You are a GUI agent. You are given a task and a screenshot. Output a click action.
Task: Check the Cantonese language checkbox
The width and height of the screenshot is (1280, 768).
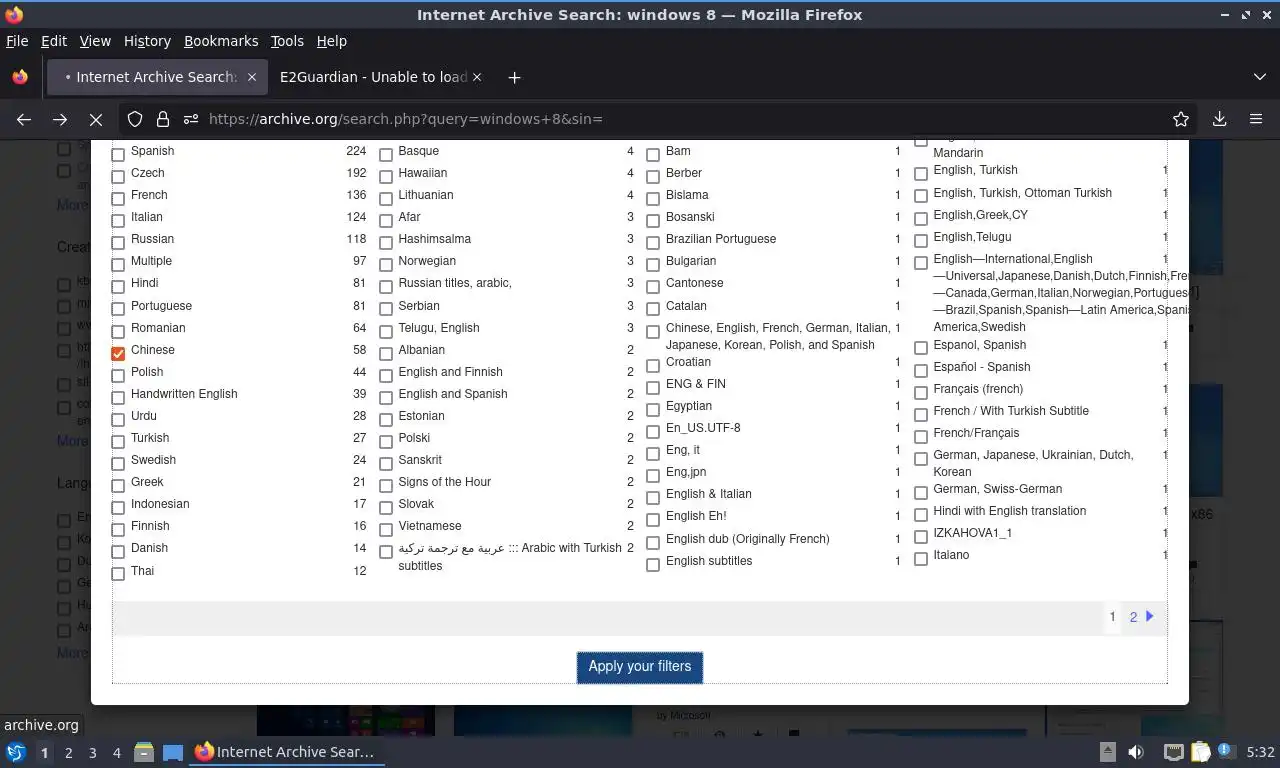653,286
